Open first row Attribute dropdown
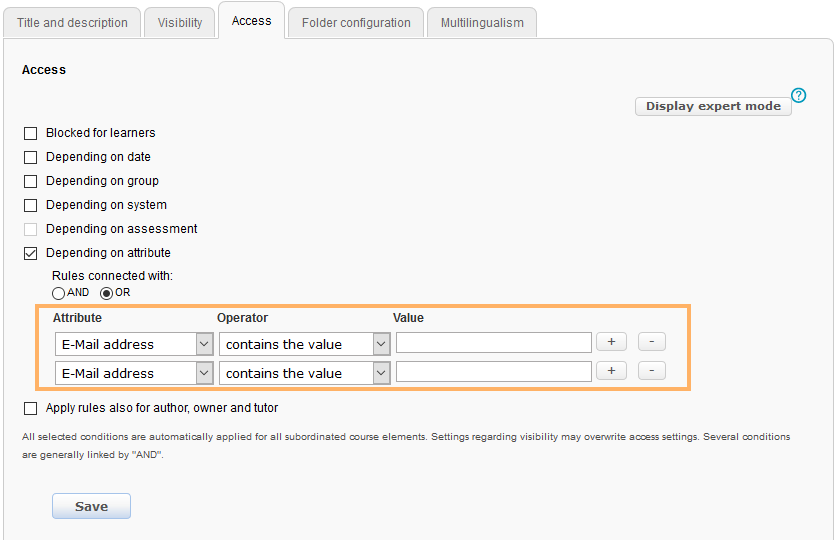 point(134,344)
